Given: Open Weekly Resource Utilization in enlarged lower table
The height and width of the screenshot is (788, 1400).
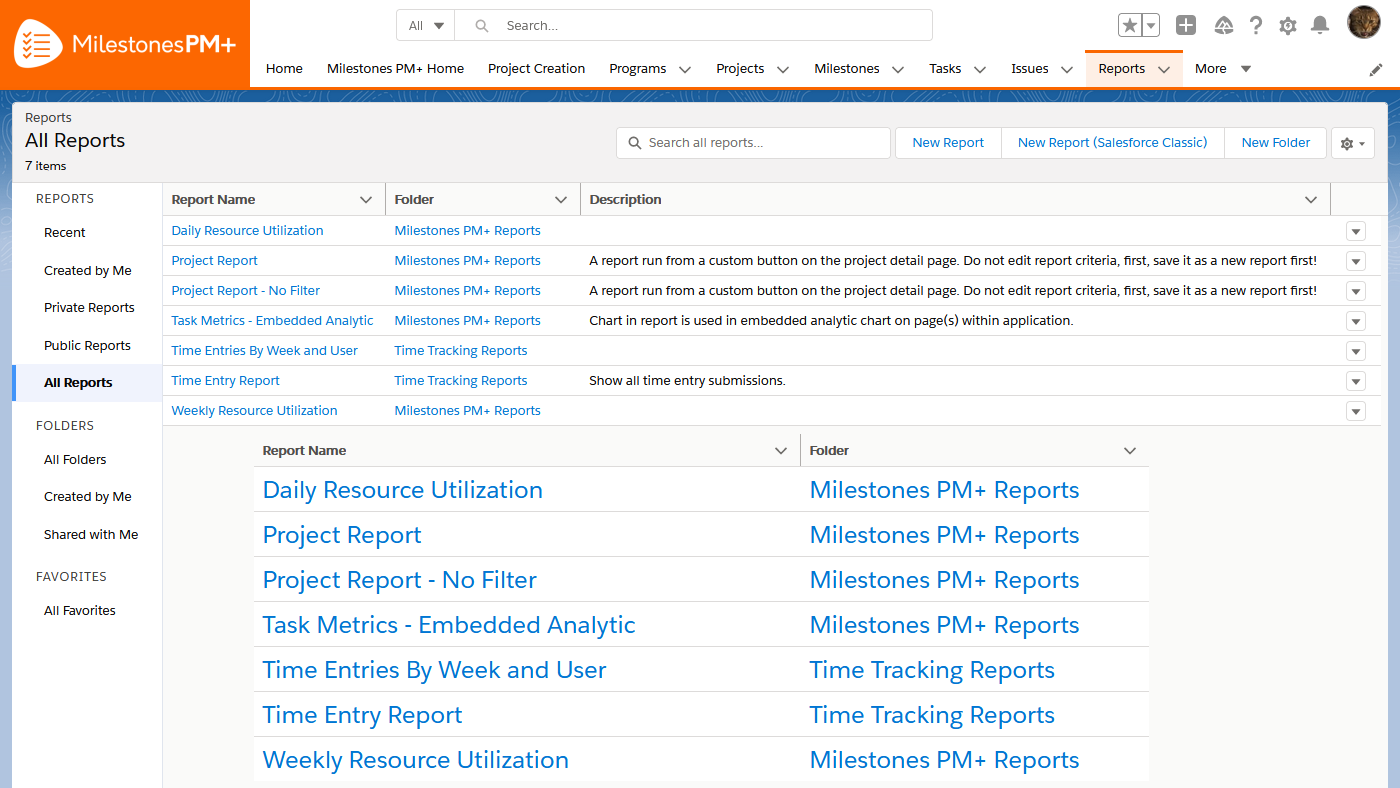Looking at the screenshot, I should (x=415, y=760).
